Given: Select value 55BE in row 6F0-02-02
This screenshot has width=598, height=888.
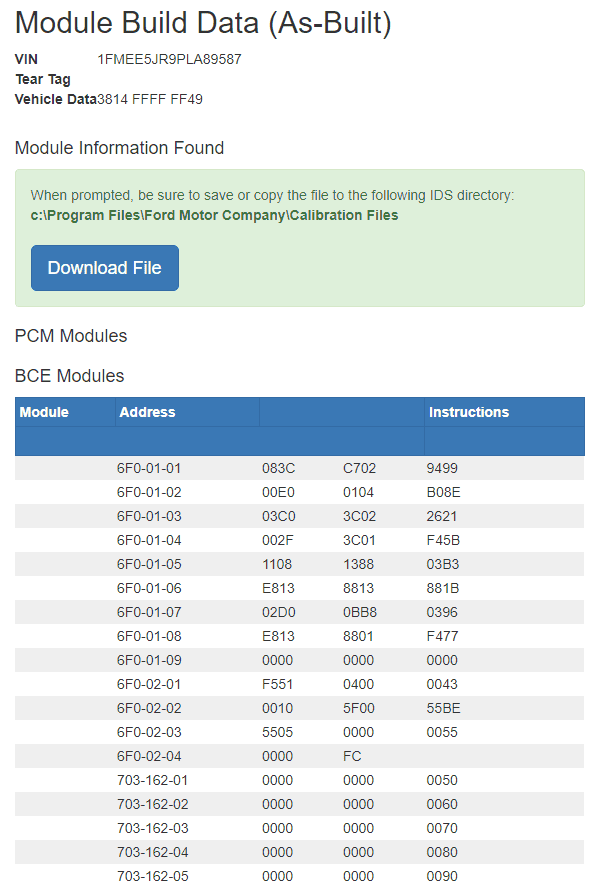Looking at the screenshot, I should (443, 708).
